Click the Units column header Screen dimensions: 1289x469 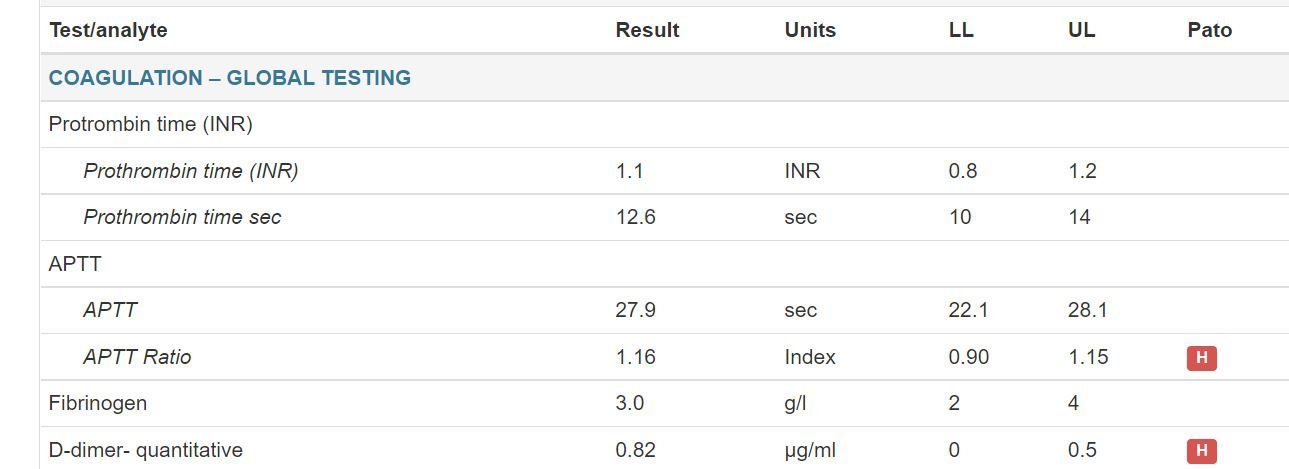[810, 30]
